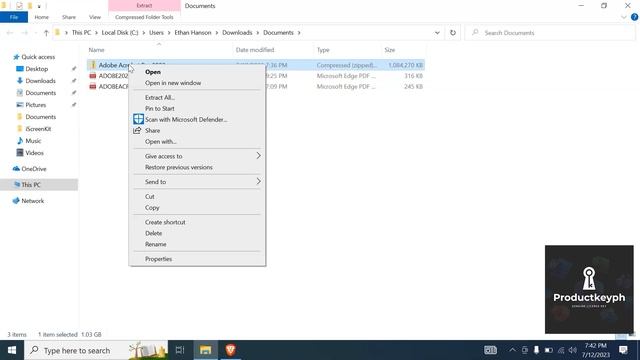Select the ADOBEACR PDF file icon
This screenshot has height=360, width=640.
click(93, 87)
